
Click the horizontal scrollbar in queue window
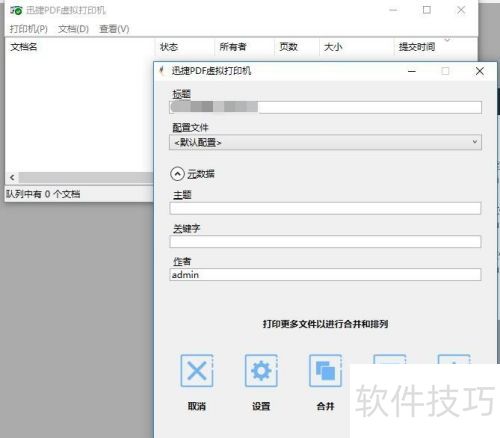click(x=86, y=177)
